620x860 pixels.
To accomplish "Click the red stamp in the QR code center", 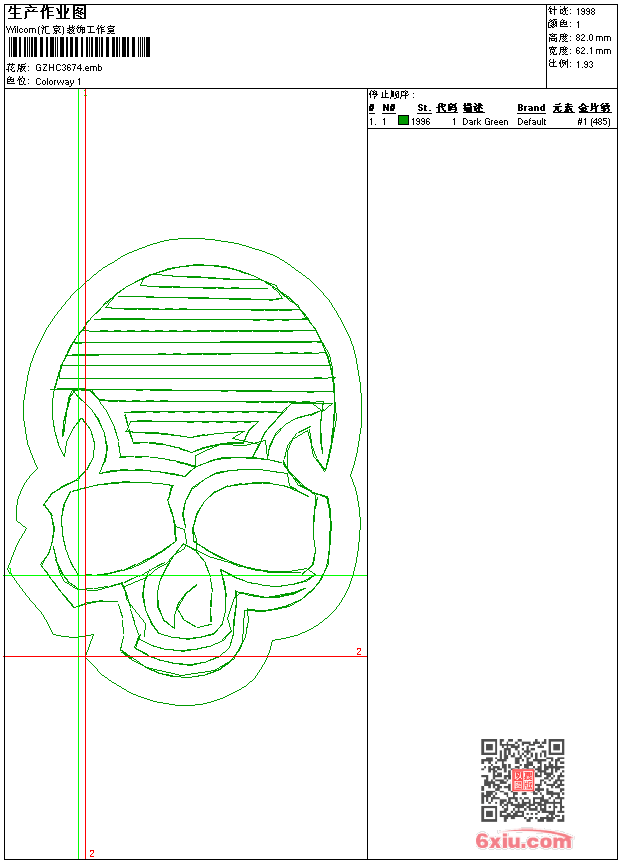I will coord(522,780).
